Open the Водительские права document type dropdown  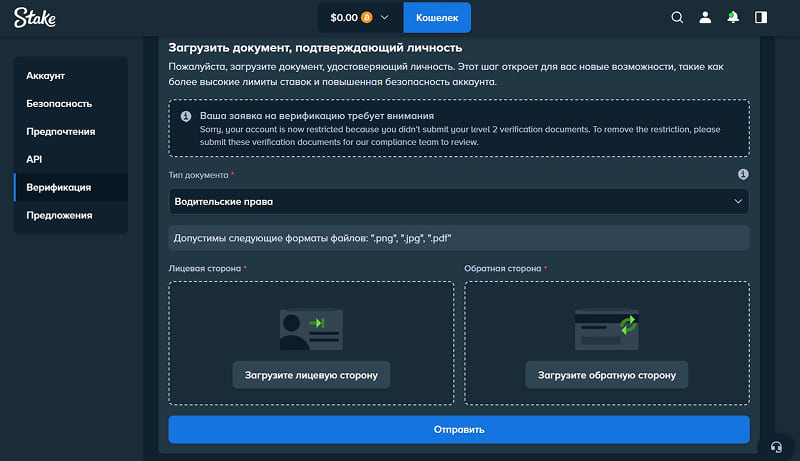pos(458,201)
